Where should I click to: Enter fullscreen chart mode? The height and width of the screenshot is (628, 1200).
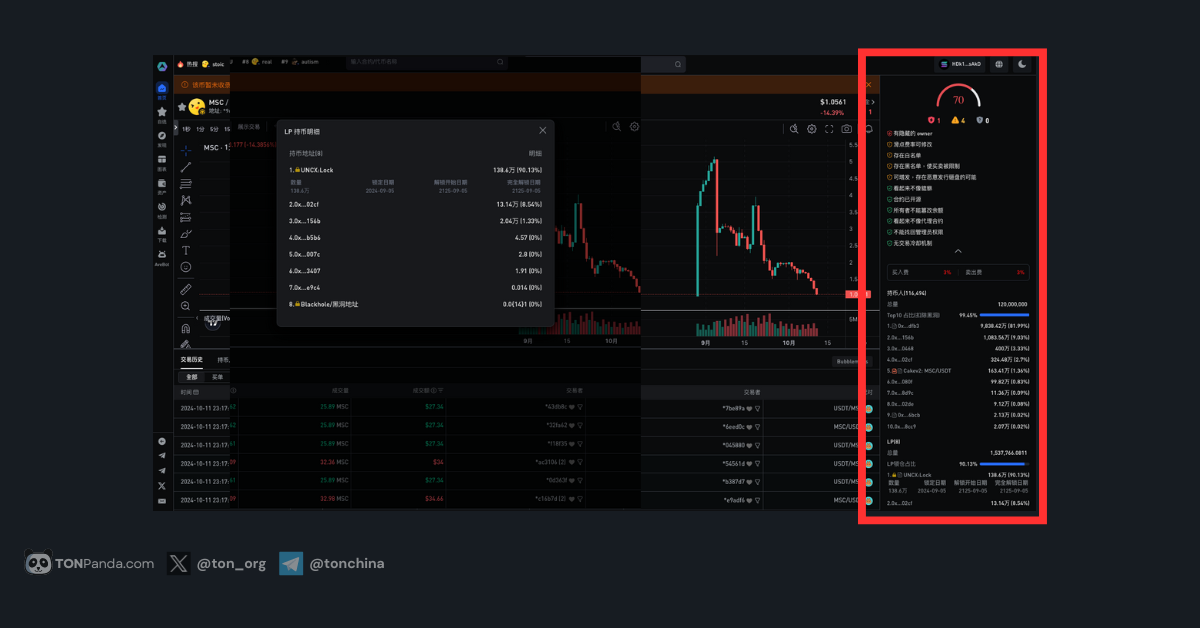click(829, 129)
